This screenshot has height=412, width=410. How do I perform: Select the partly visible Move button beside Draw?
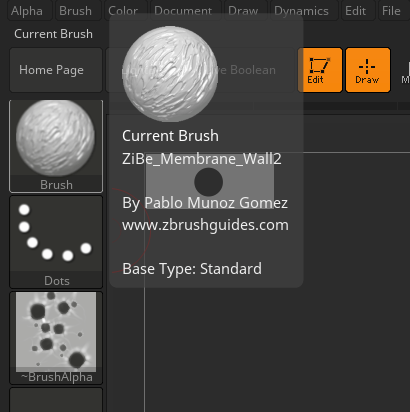click(405, 70)
